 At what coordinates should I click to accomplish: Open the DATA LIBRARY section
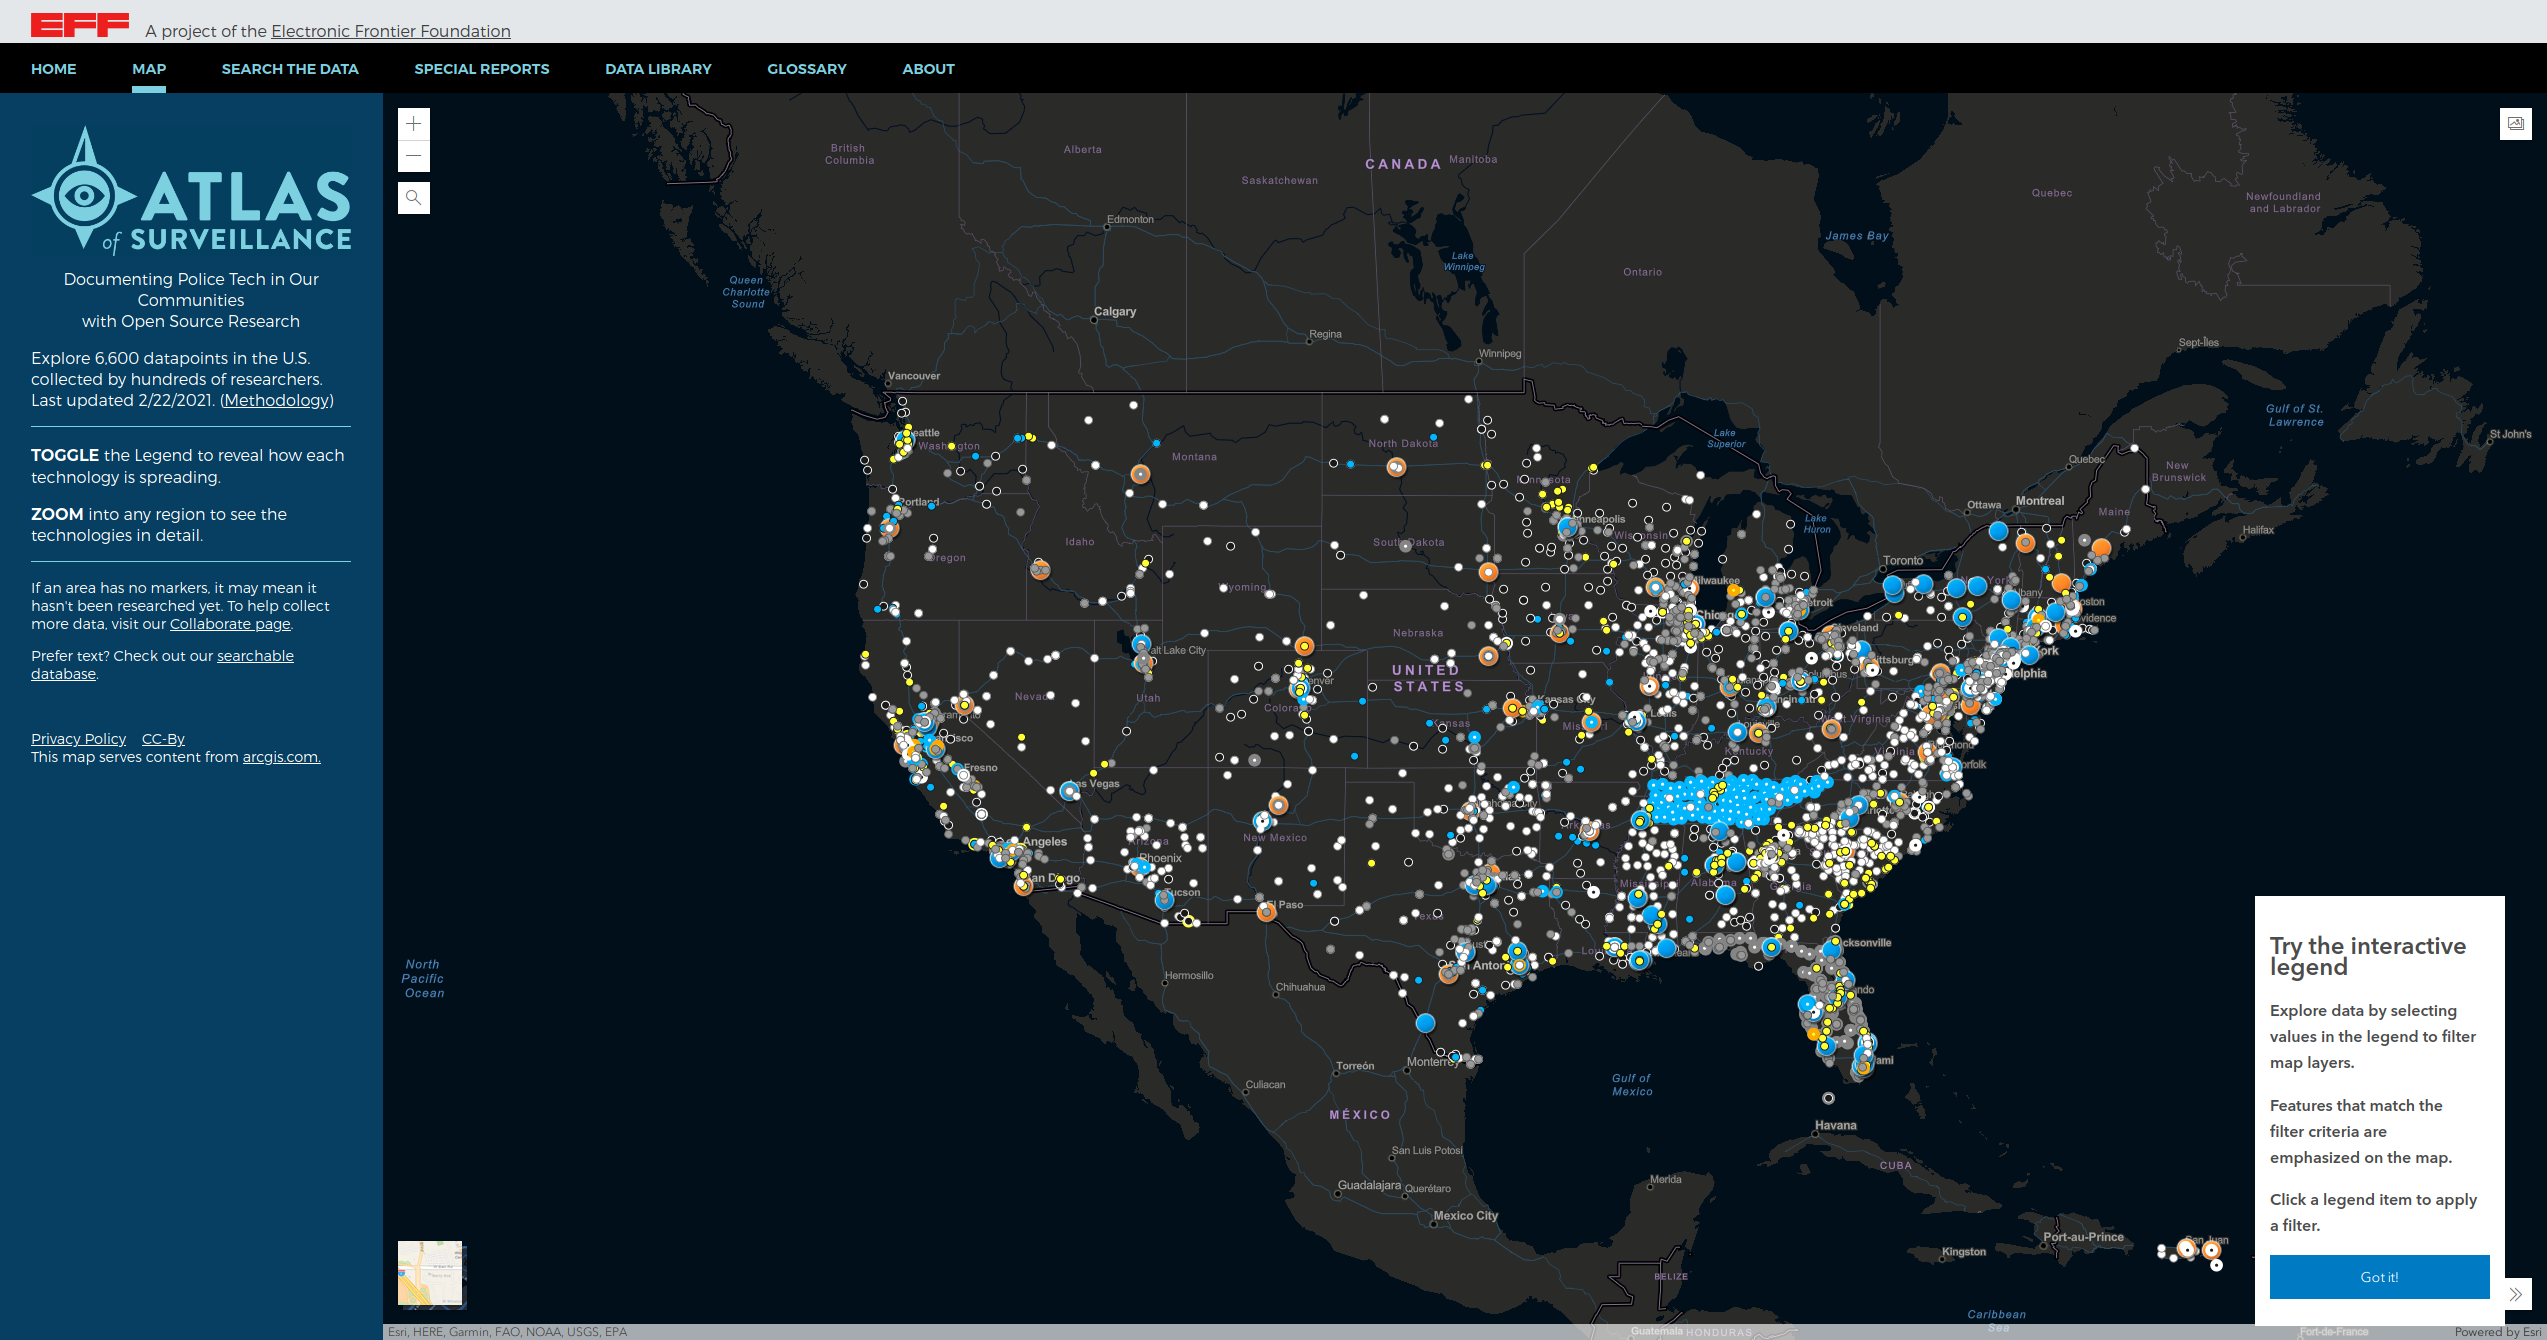click(x=658, y=68)
